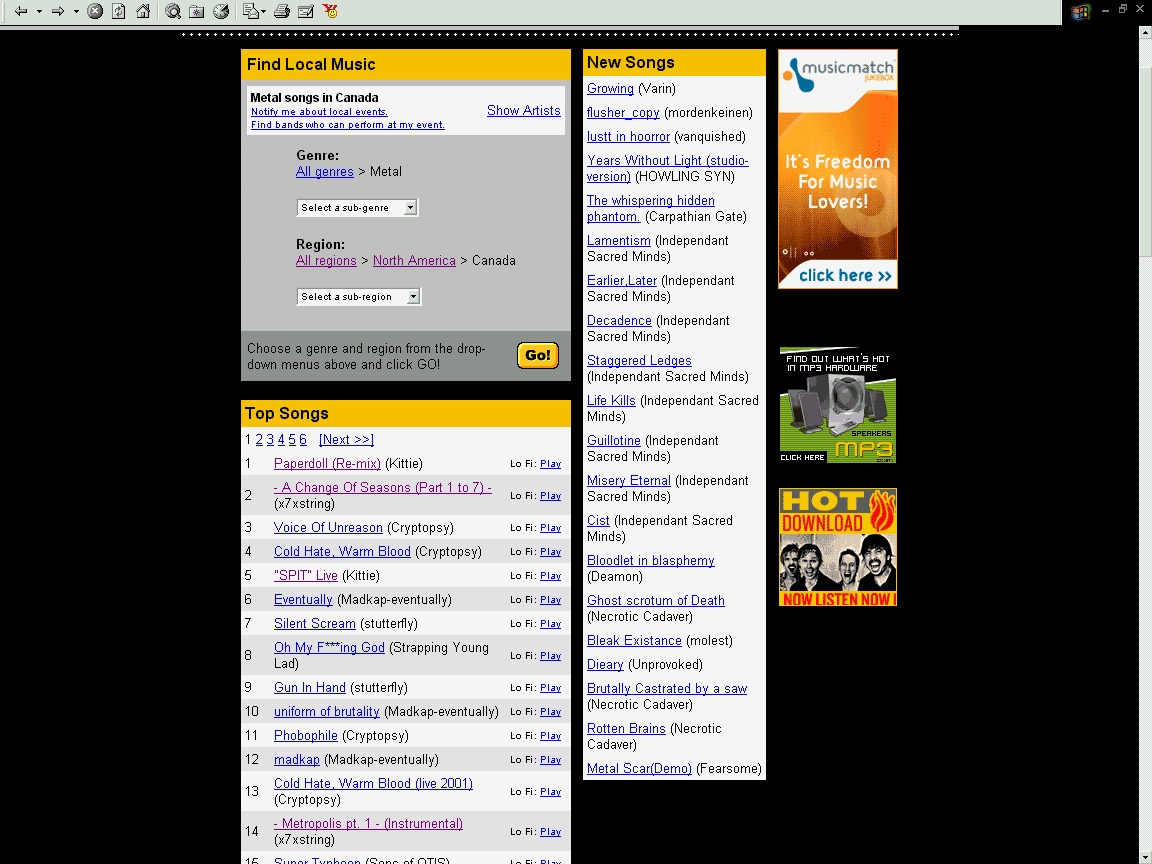Click the Windows flag logo icon
1152x864 pixels.
point(1080,12)
